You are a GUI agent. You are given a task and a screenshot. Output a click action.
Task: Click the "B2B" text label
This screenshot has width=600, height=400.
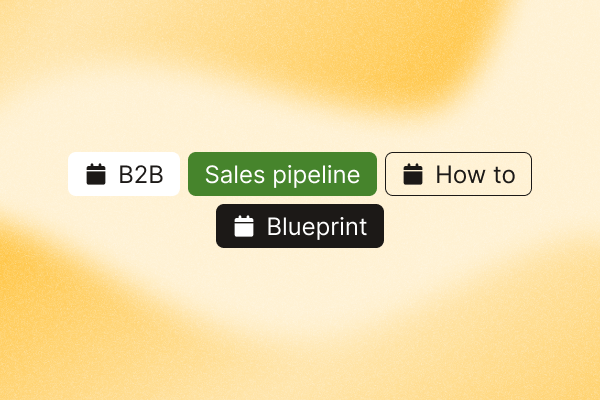(141, 175)
